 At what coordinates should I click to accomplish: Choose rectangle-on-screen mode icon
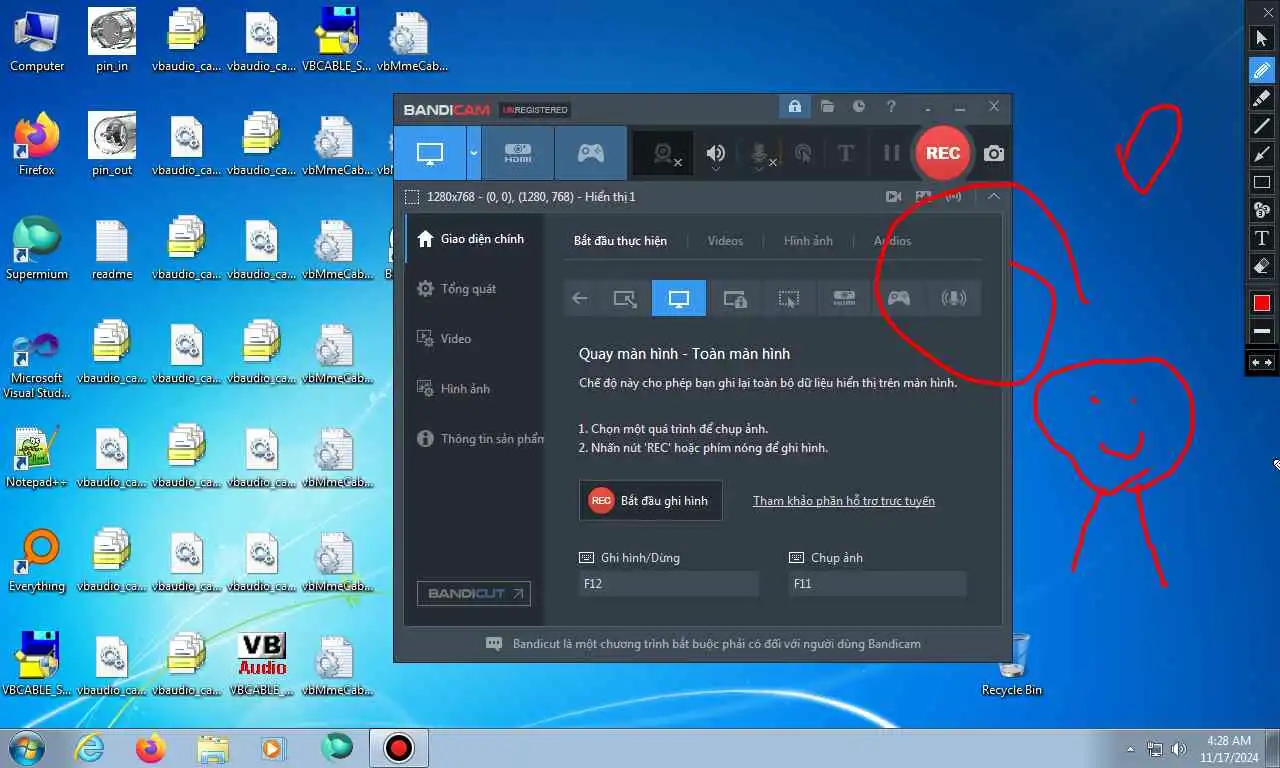[625, 298]
